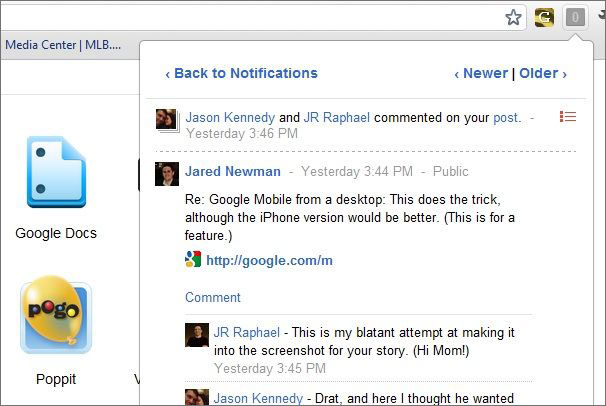
Task: Go Back to Notifications
Action: 242,73
